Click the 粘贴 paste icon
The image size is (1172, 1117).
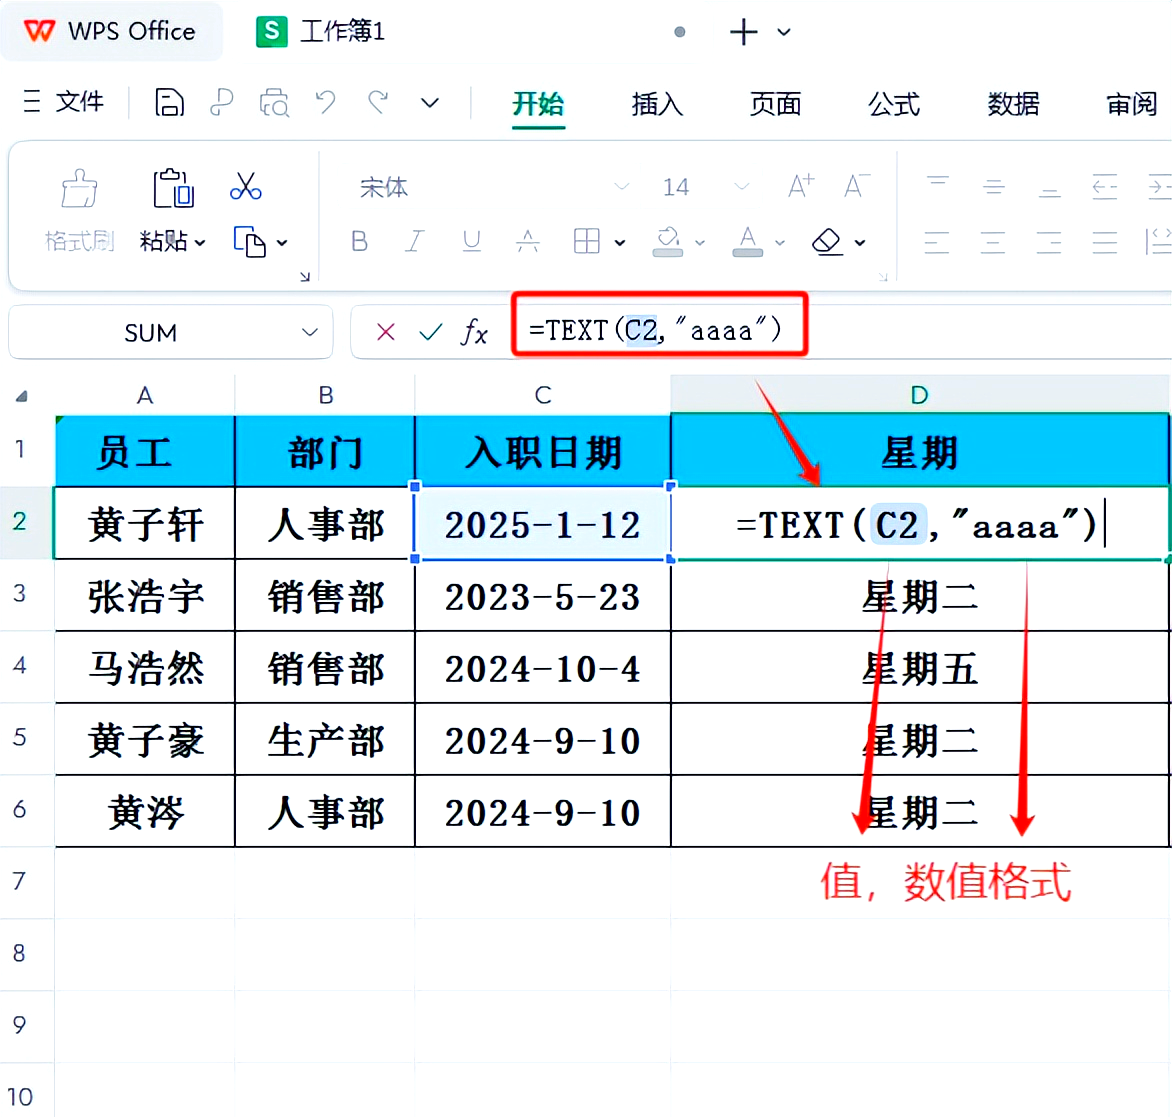[173, 188]
